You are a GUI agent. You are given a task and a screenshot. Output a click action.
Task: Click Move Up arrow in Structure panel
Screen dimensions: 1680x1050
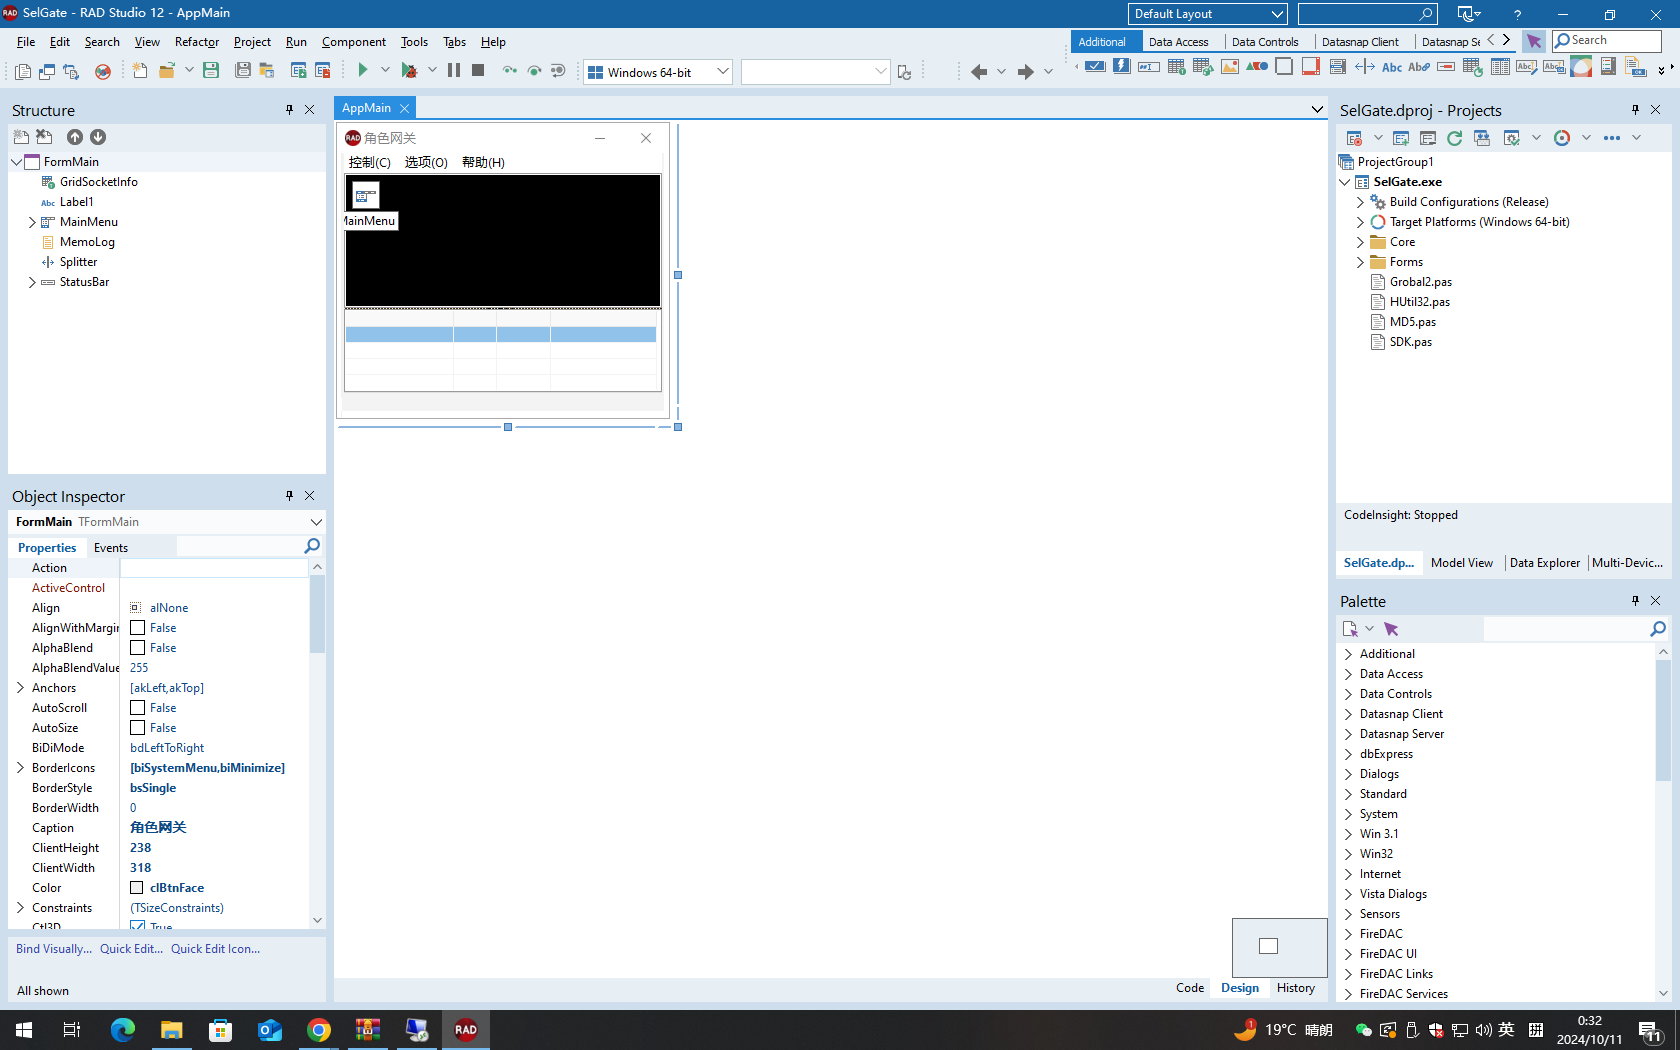coord(75,137)
